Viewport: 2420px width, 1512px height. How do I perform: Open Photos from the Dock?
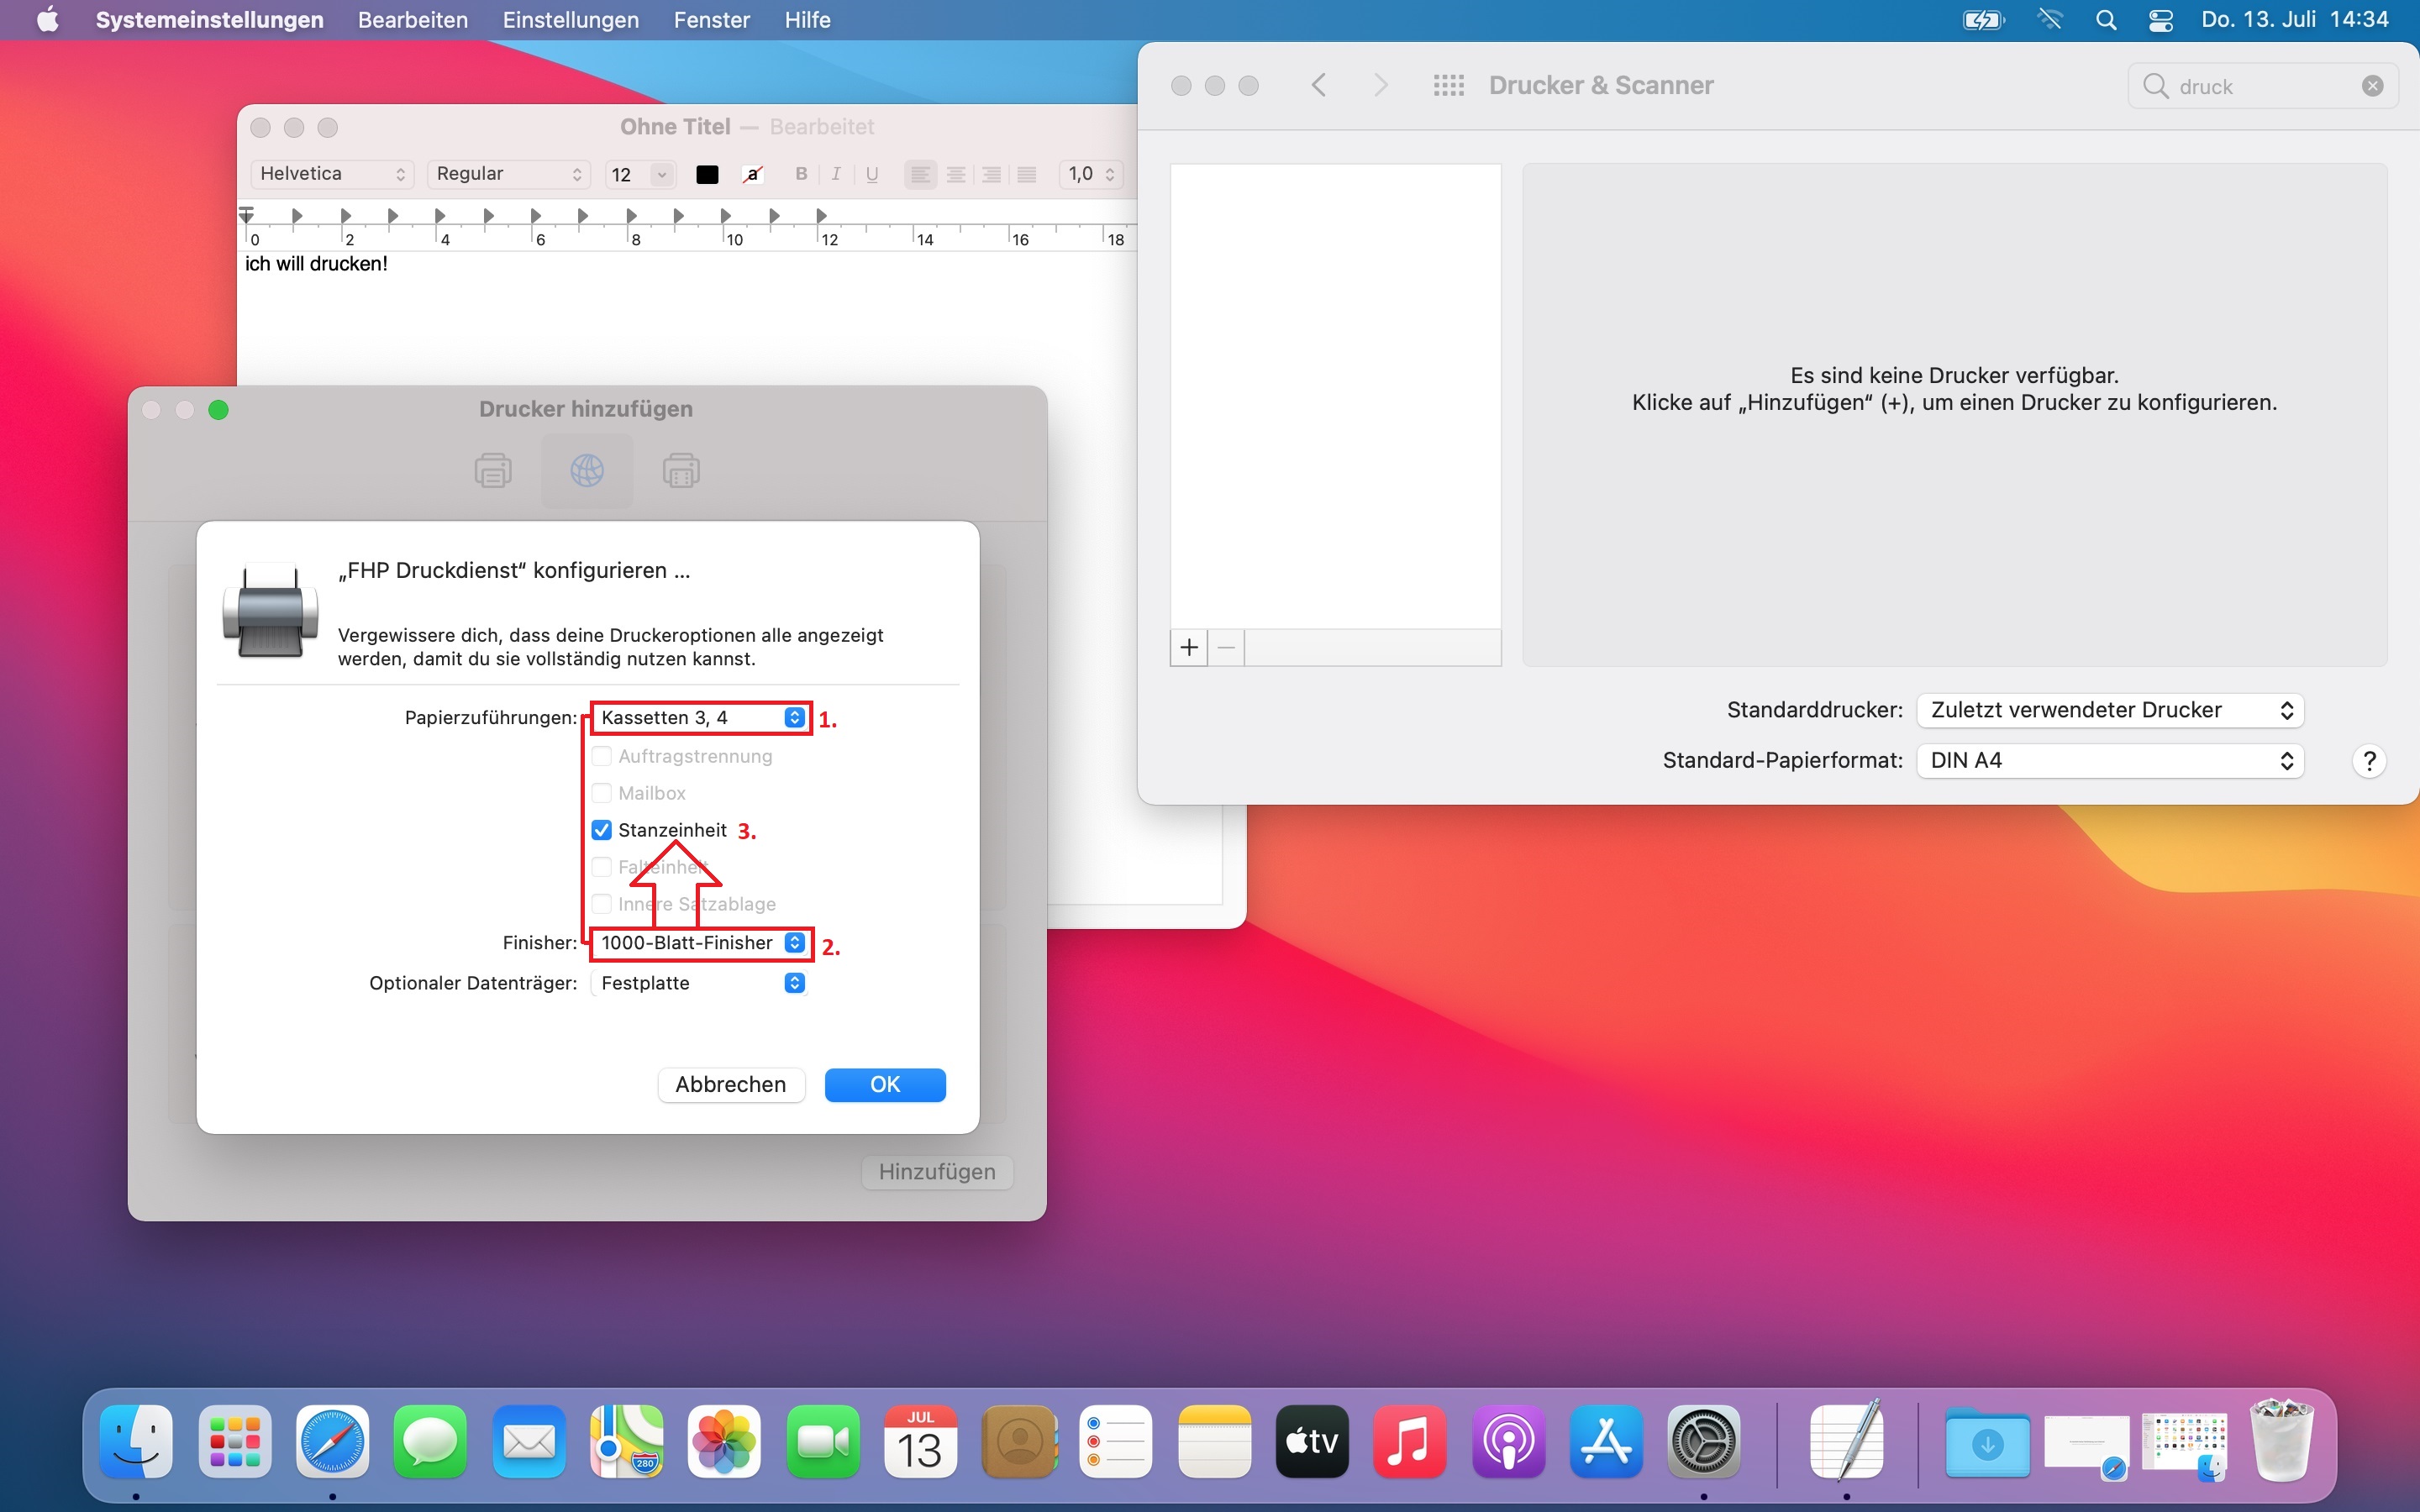[x=724, y=1441]
